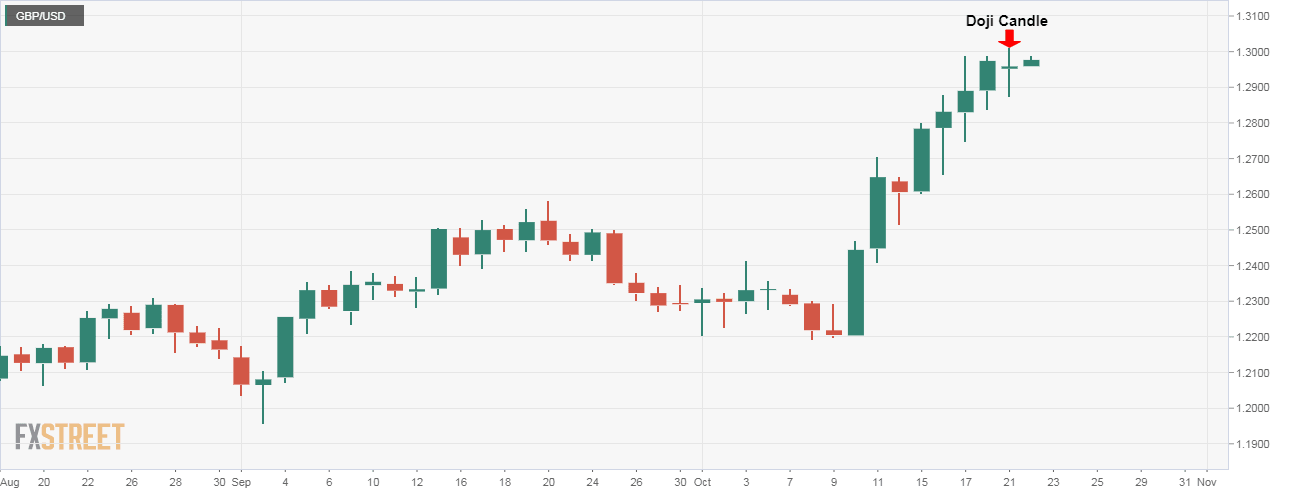Click the Aug label on time axis
Viewport: 1299px width, 495px height.
[x=6, y=479]
